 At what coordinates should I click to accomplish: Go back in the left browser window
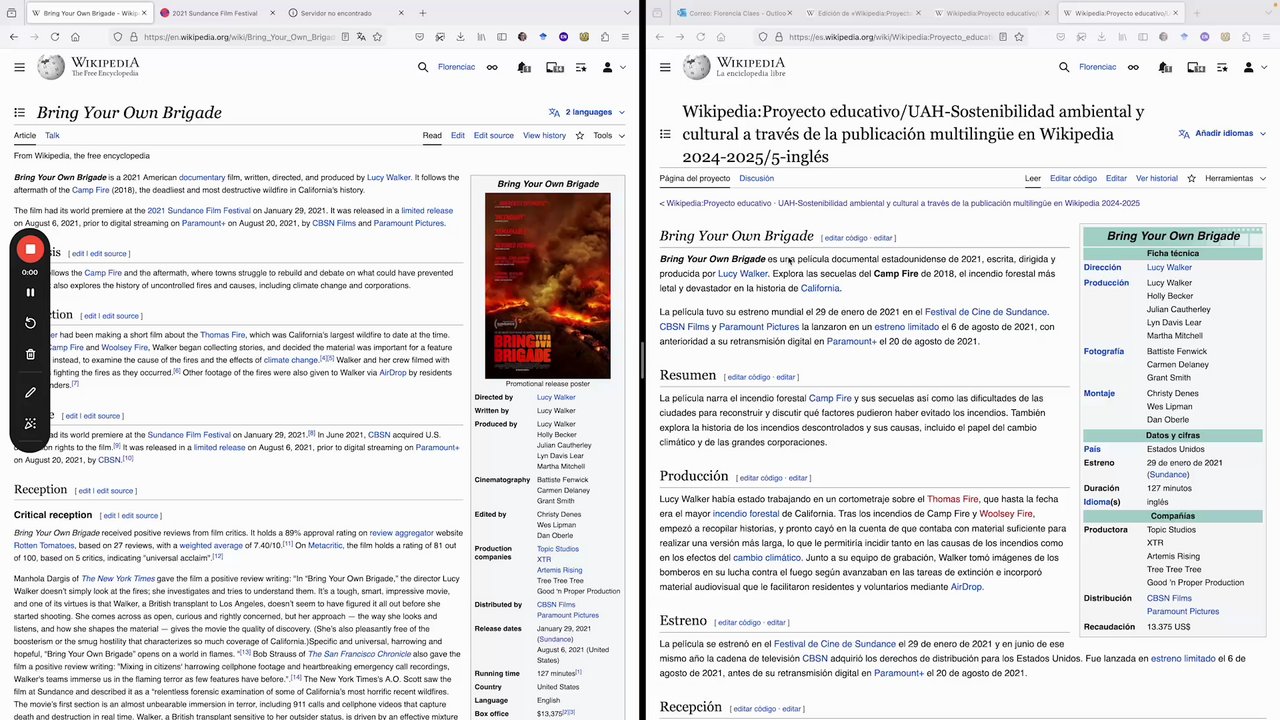14,37
